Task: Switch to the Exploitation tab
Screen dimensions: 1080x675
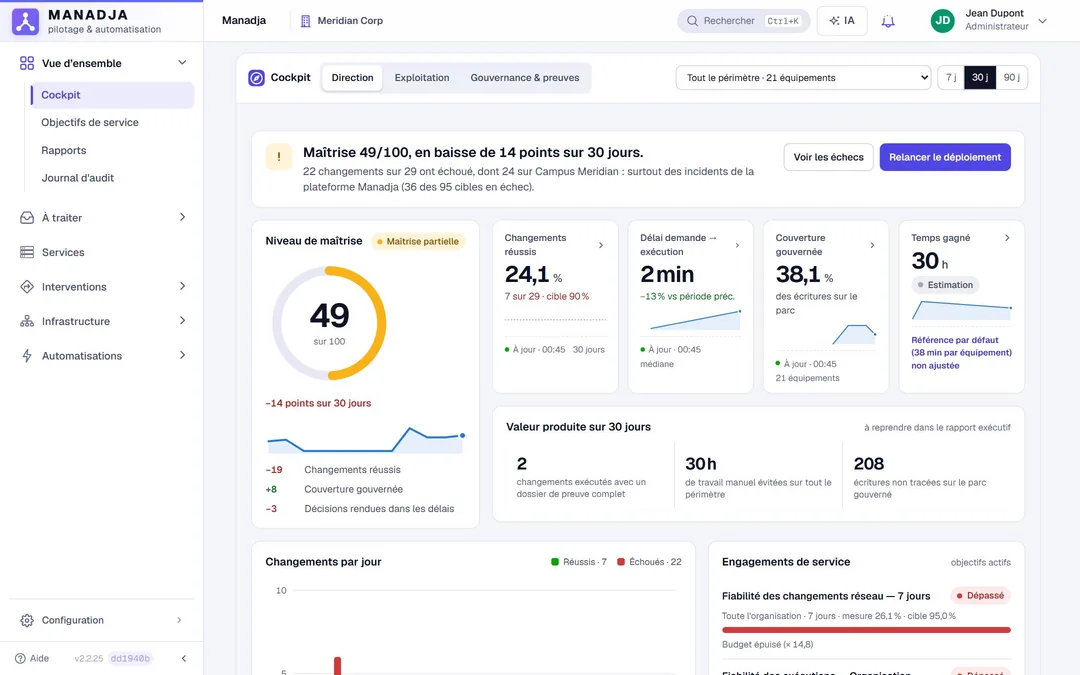Action: pos(422,78)
